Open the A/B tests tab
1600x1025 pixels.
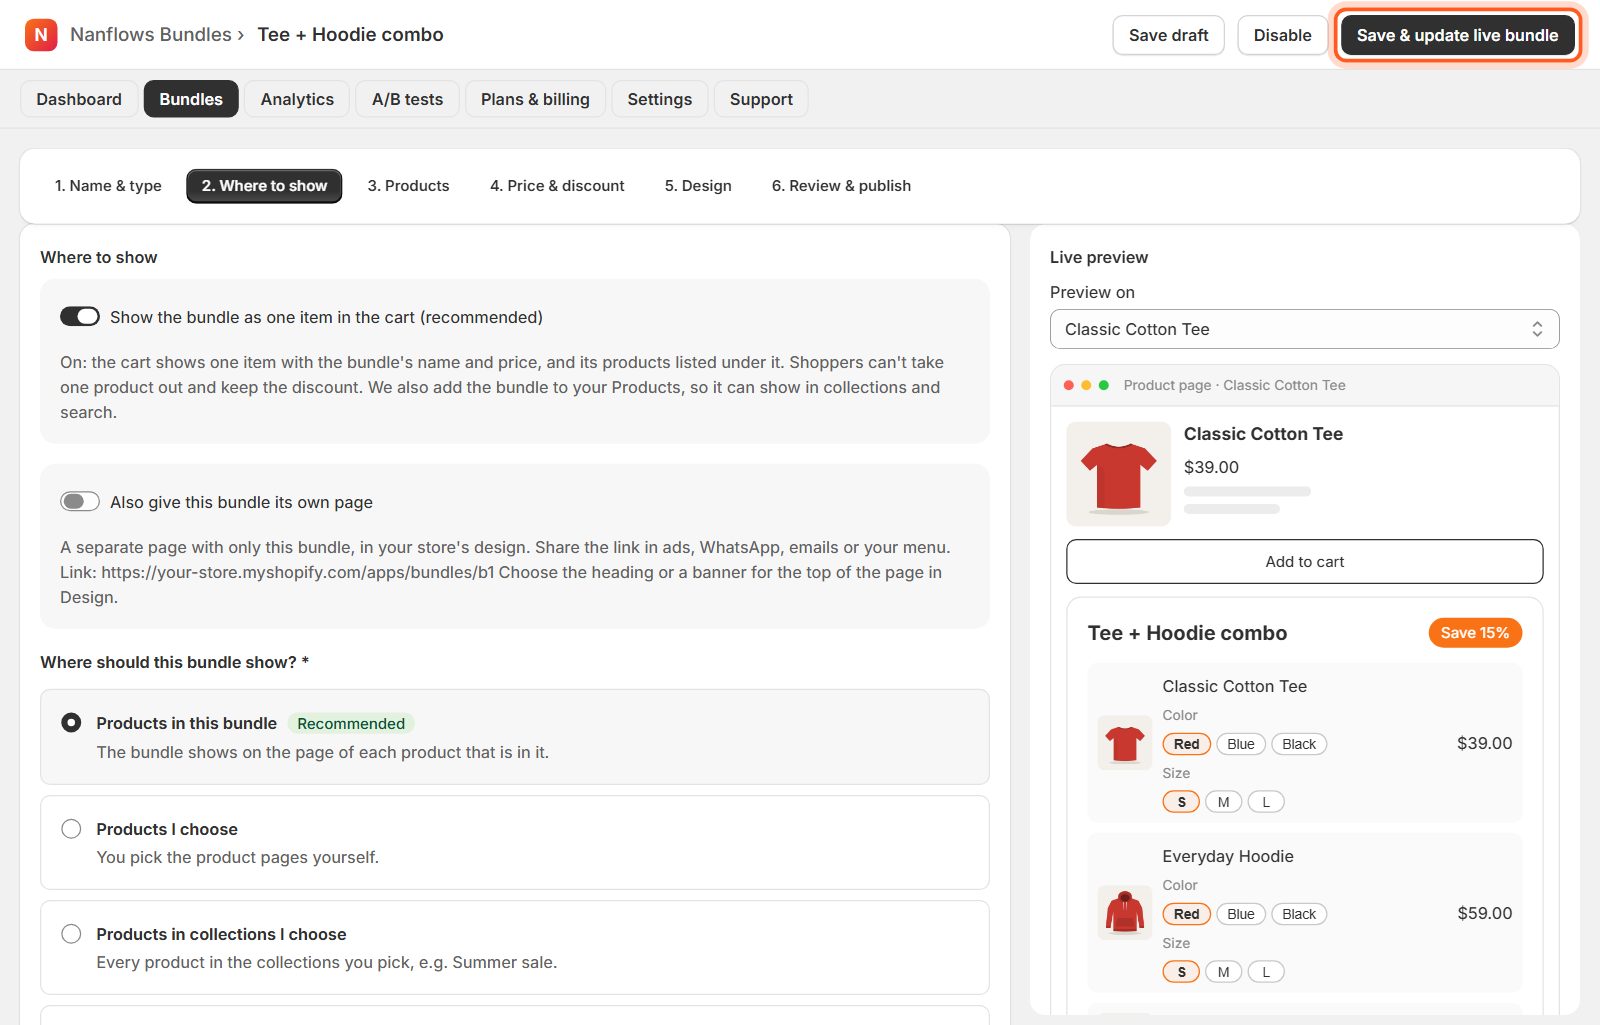pos(407,99)
